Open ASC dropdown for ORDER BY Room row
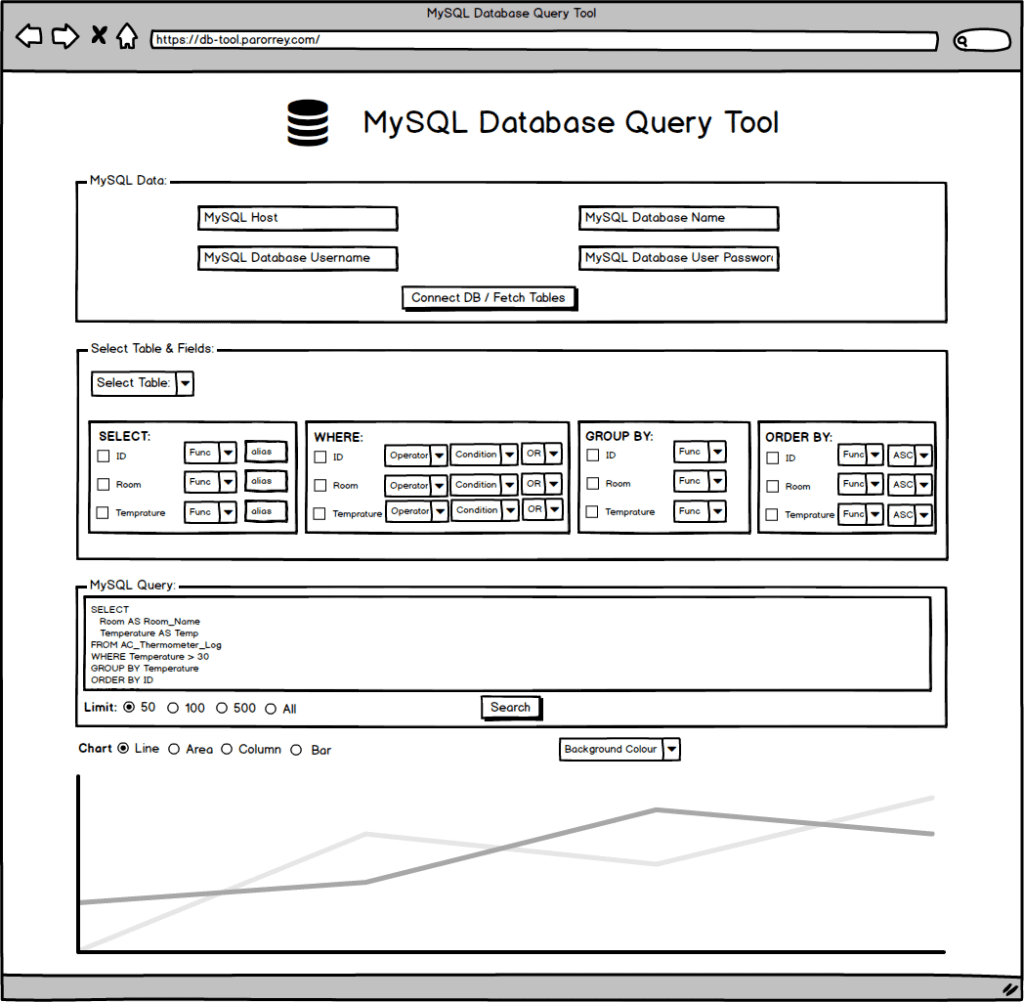The width and height of the screenshot is (1024, 1002). coord(910,485)
